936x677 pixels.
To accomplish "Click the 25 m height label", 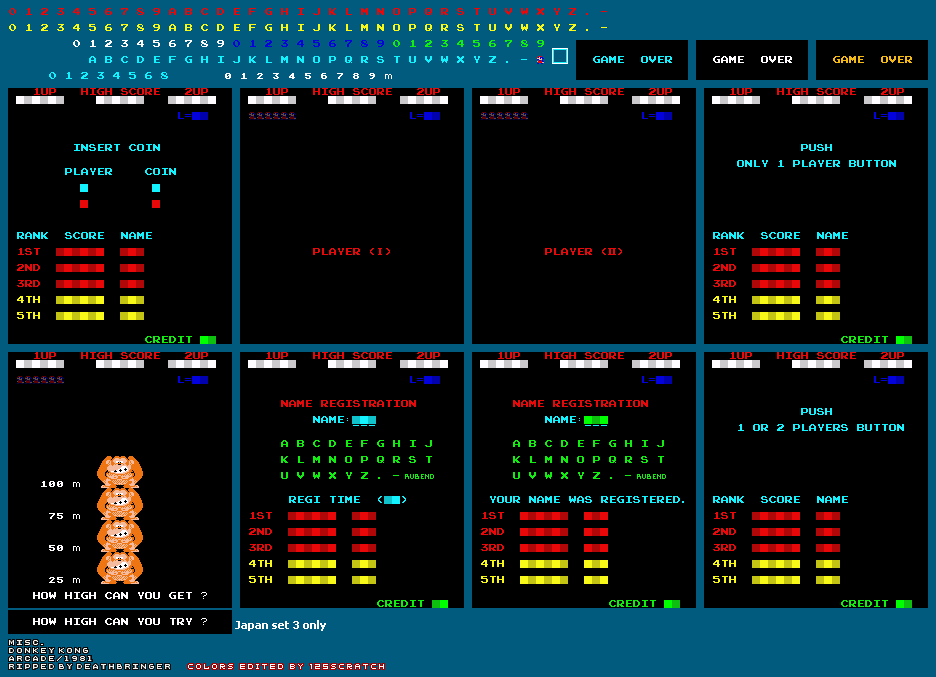I will 64,580.
